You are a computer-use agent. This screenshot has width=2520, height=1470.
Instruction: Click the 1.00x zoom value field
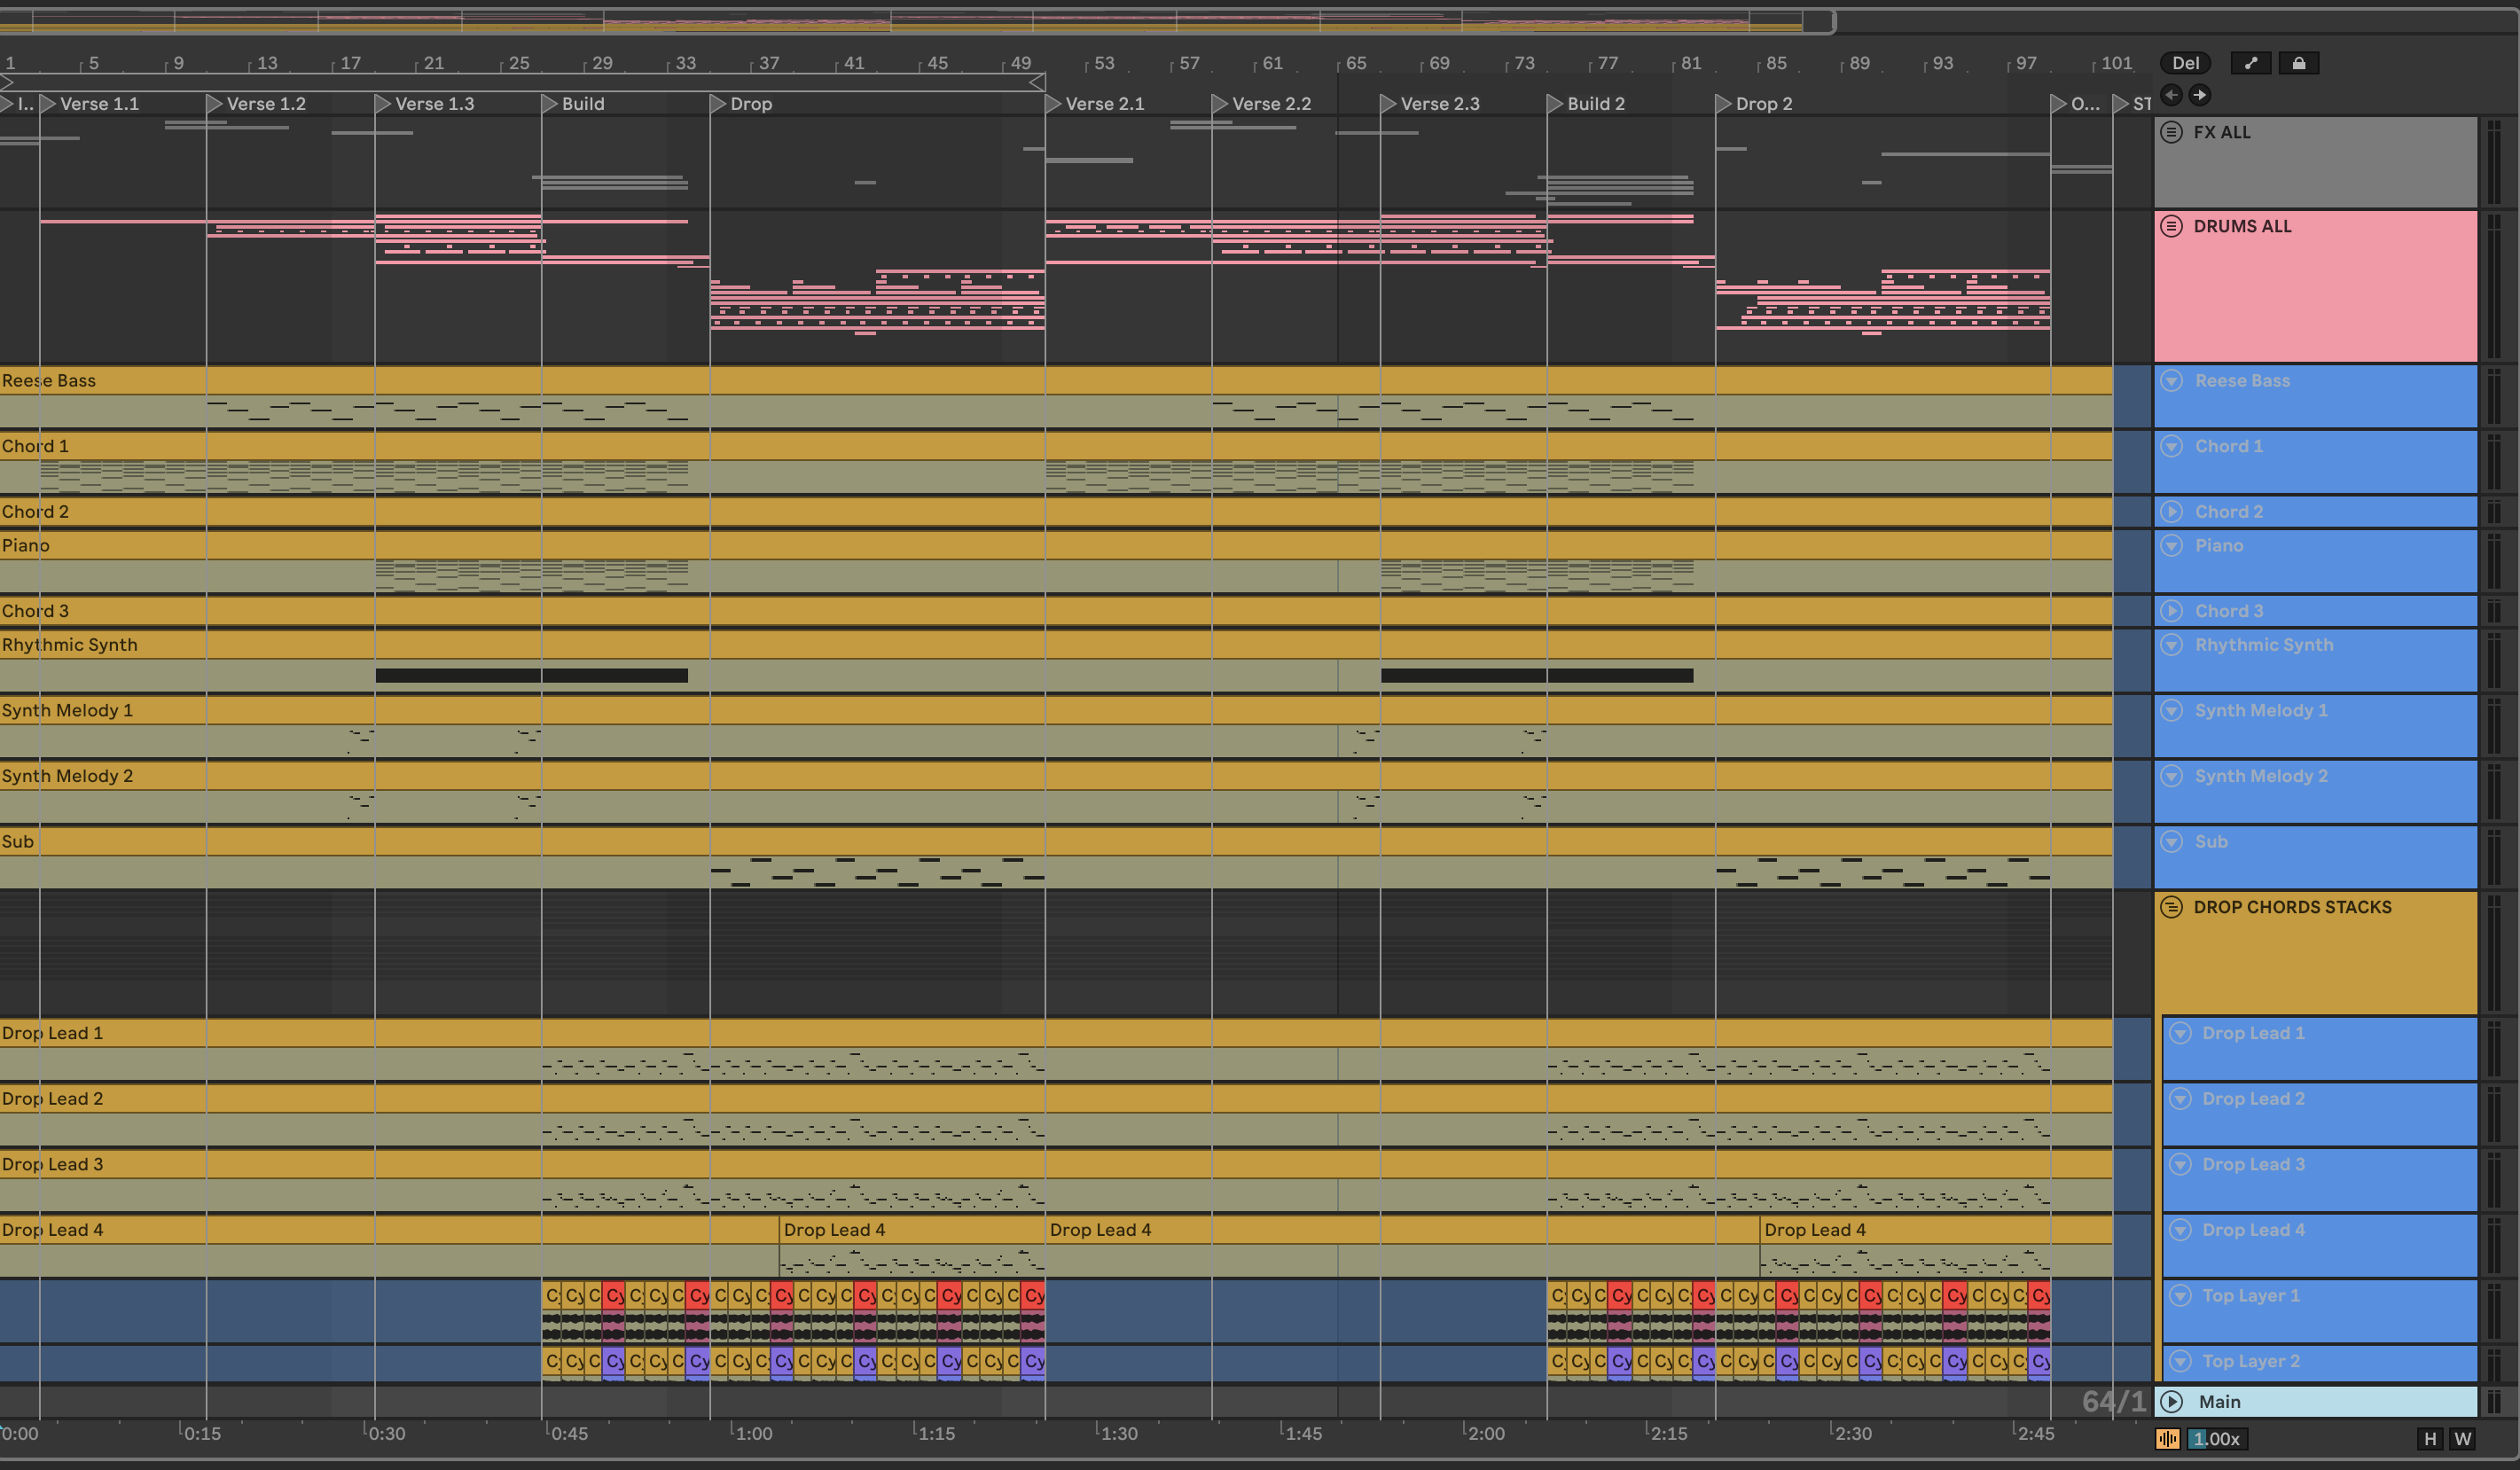(2216, 1439)
